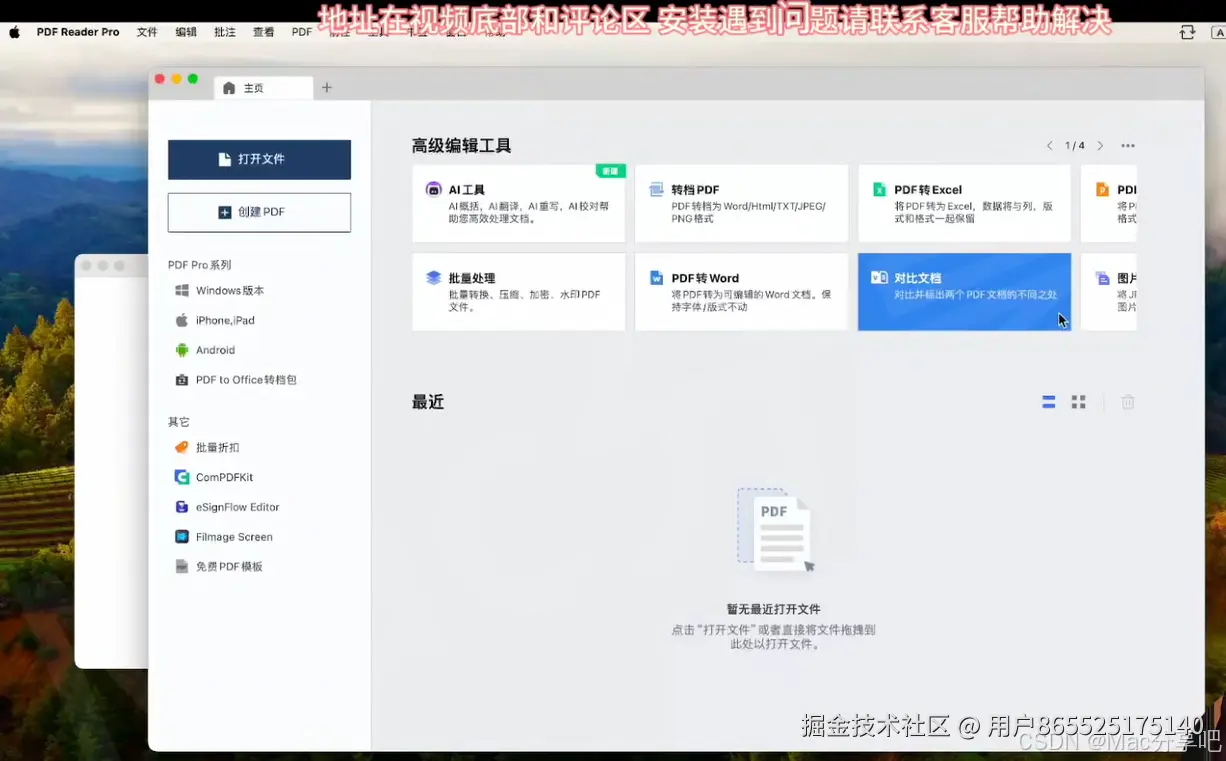Toggle the trash icon beside view options

tap(1127, 401)
